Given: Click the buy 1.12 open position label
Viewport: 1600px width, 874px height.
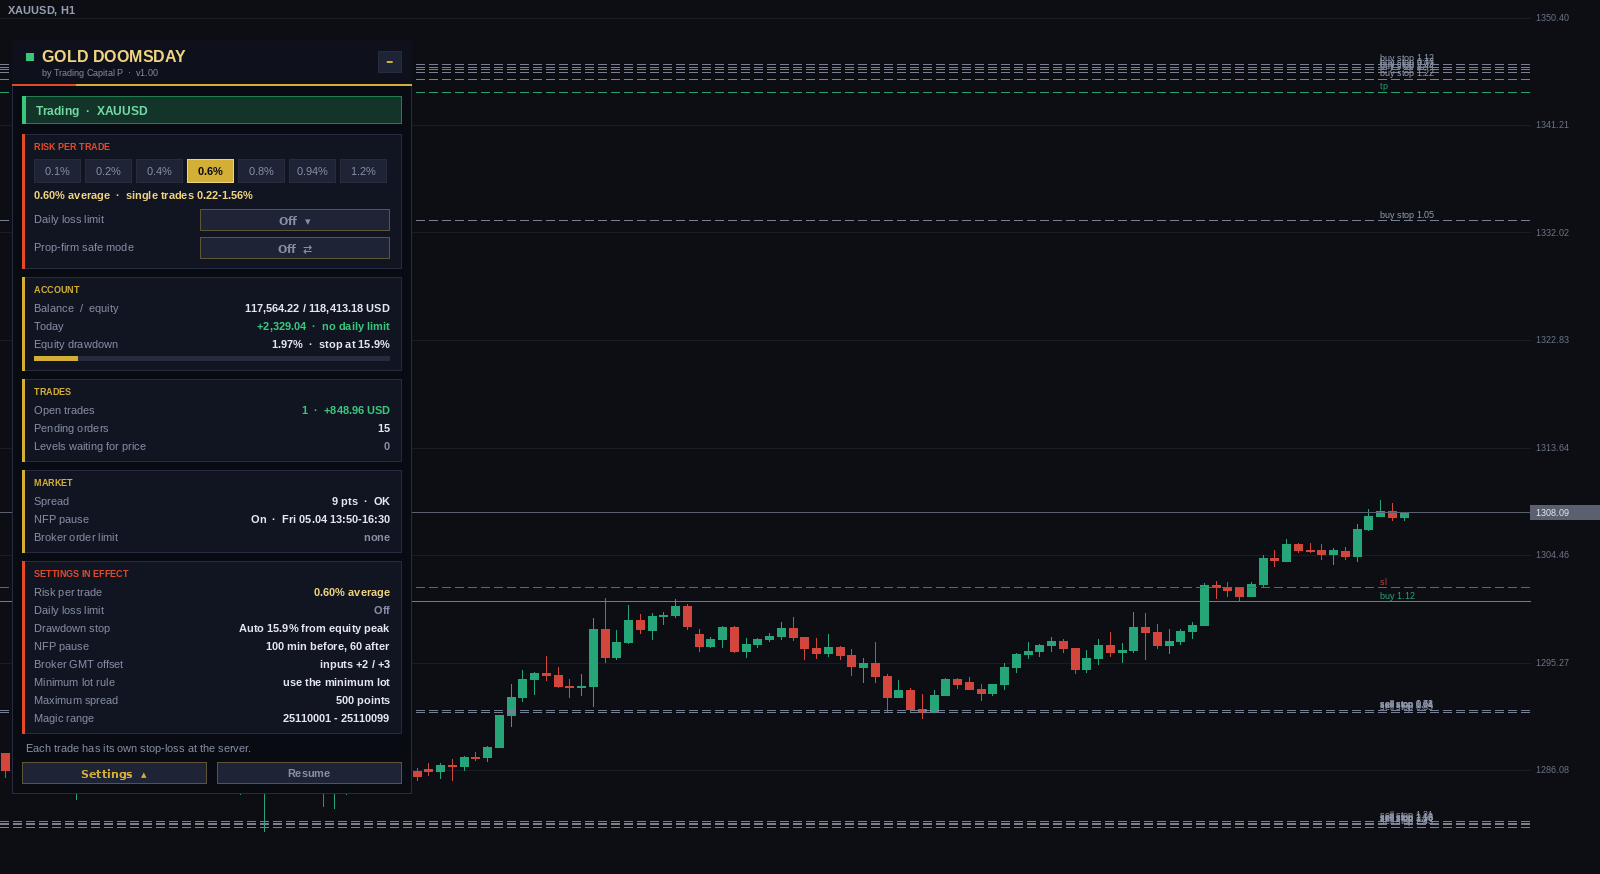Looking at the screenshot, I should click(x=1397, y=596).
